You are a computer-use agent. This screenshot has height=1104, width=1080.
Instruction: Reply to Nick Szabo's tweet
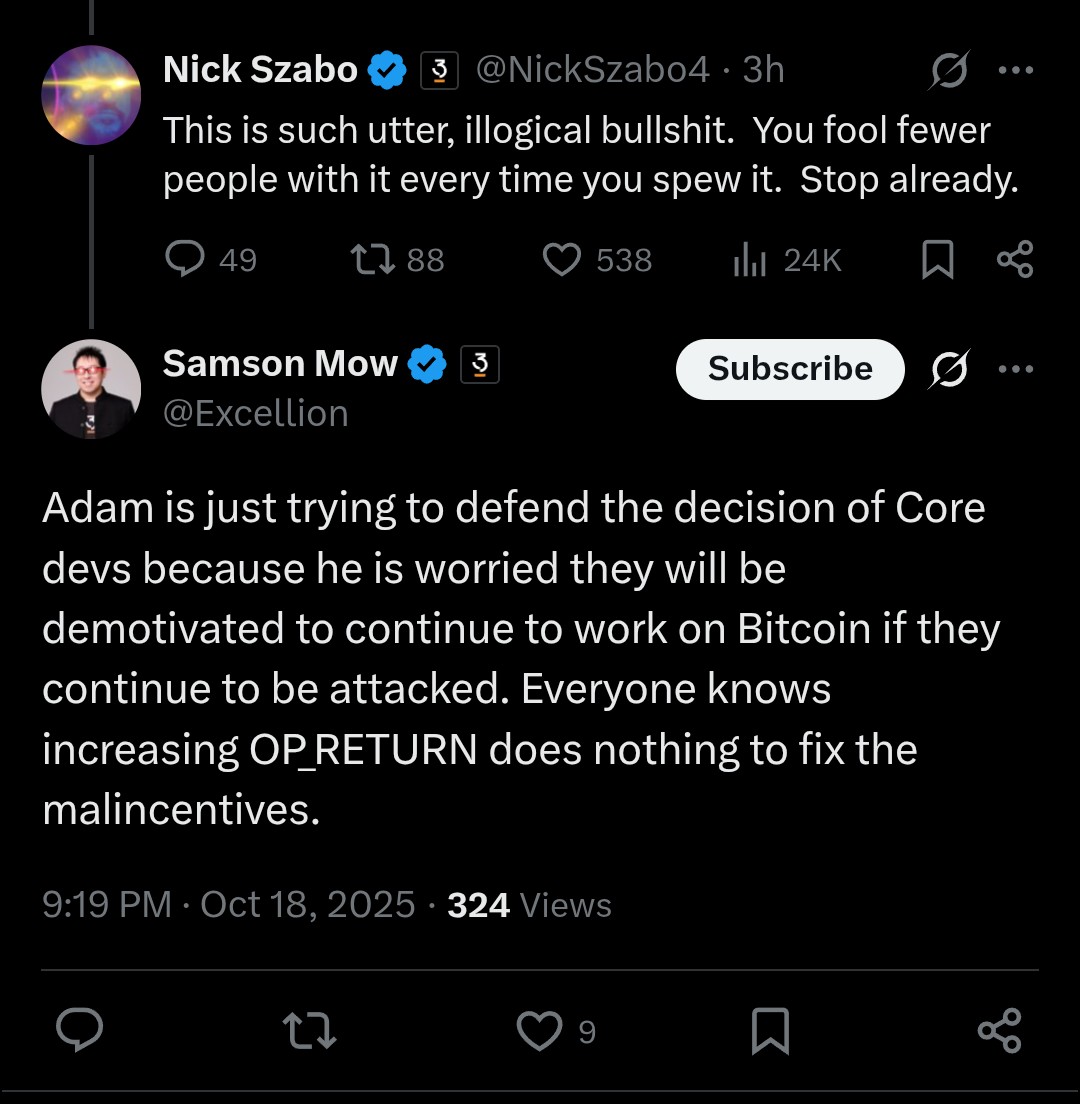pyautogui.click(x=184, y=260)
